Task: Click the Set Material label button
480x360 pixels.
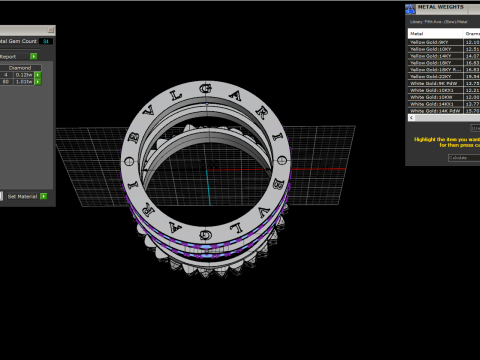Action: click(x=22, y=196)
